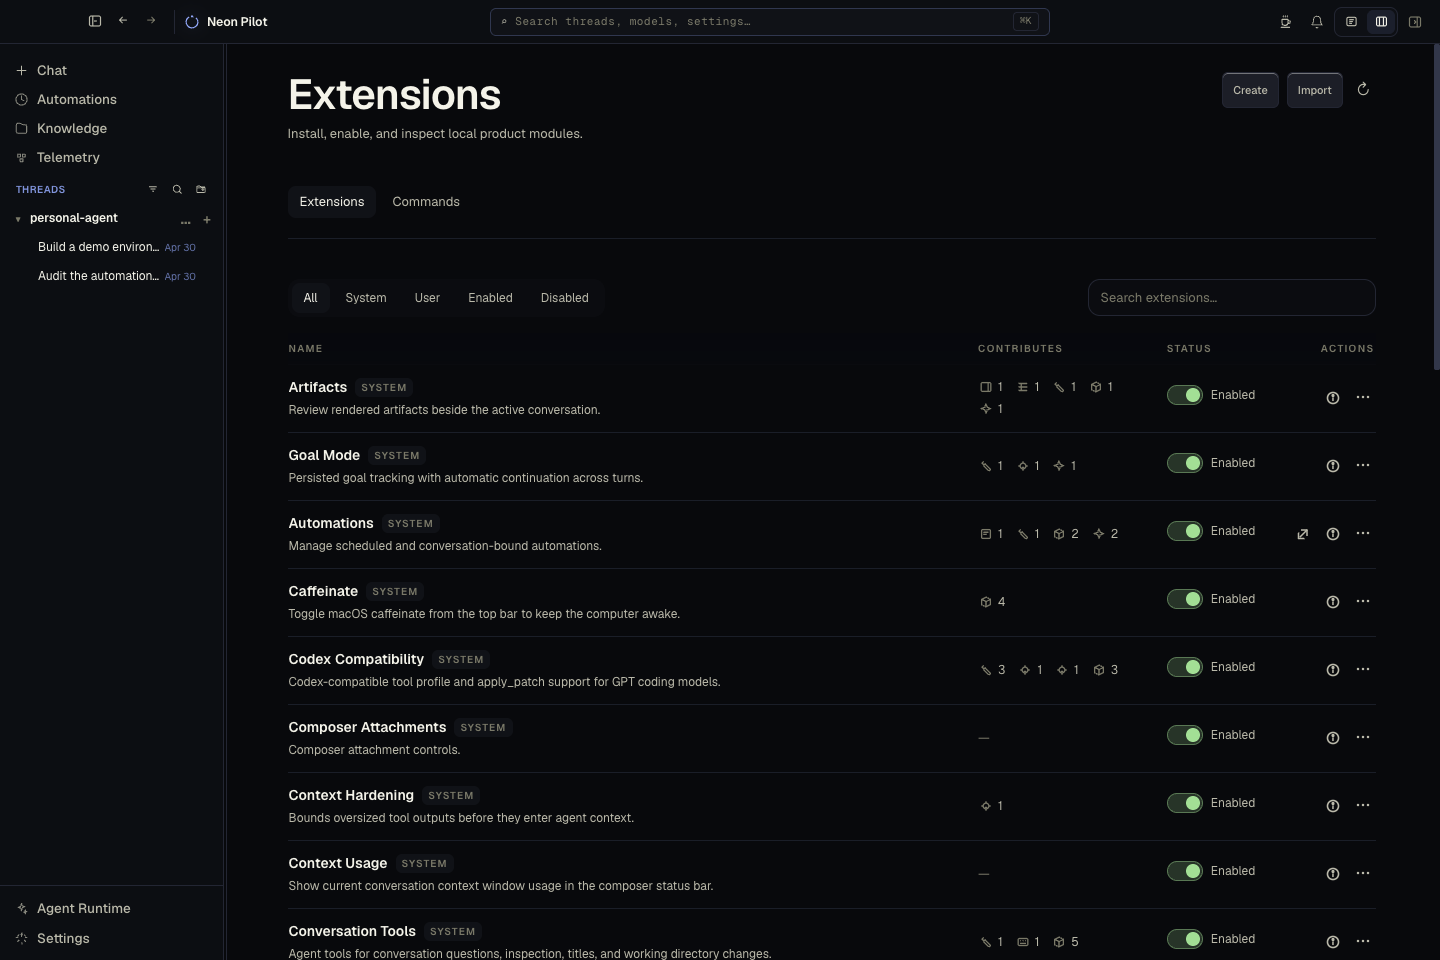This screenshot has width=1440, height=960.
Task: Click the new folder icon in Threads
Action: [201, 189]
